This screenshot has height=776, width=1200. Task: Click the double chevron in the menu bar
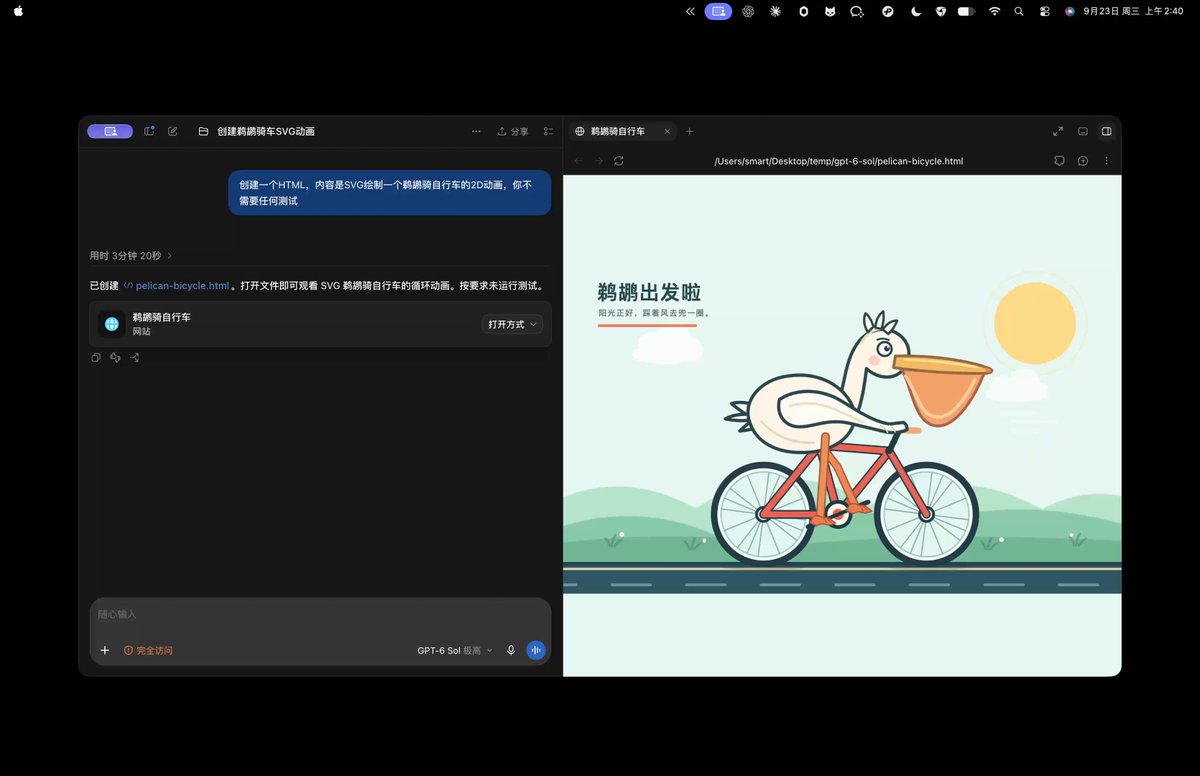(x=690, y=11)
